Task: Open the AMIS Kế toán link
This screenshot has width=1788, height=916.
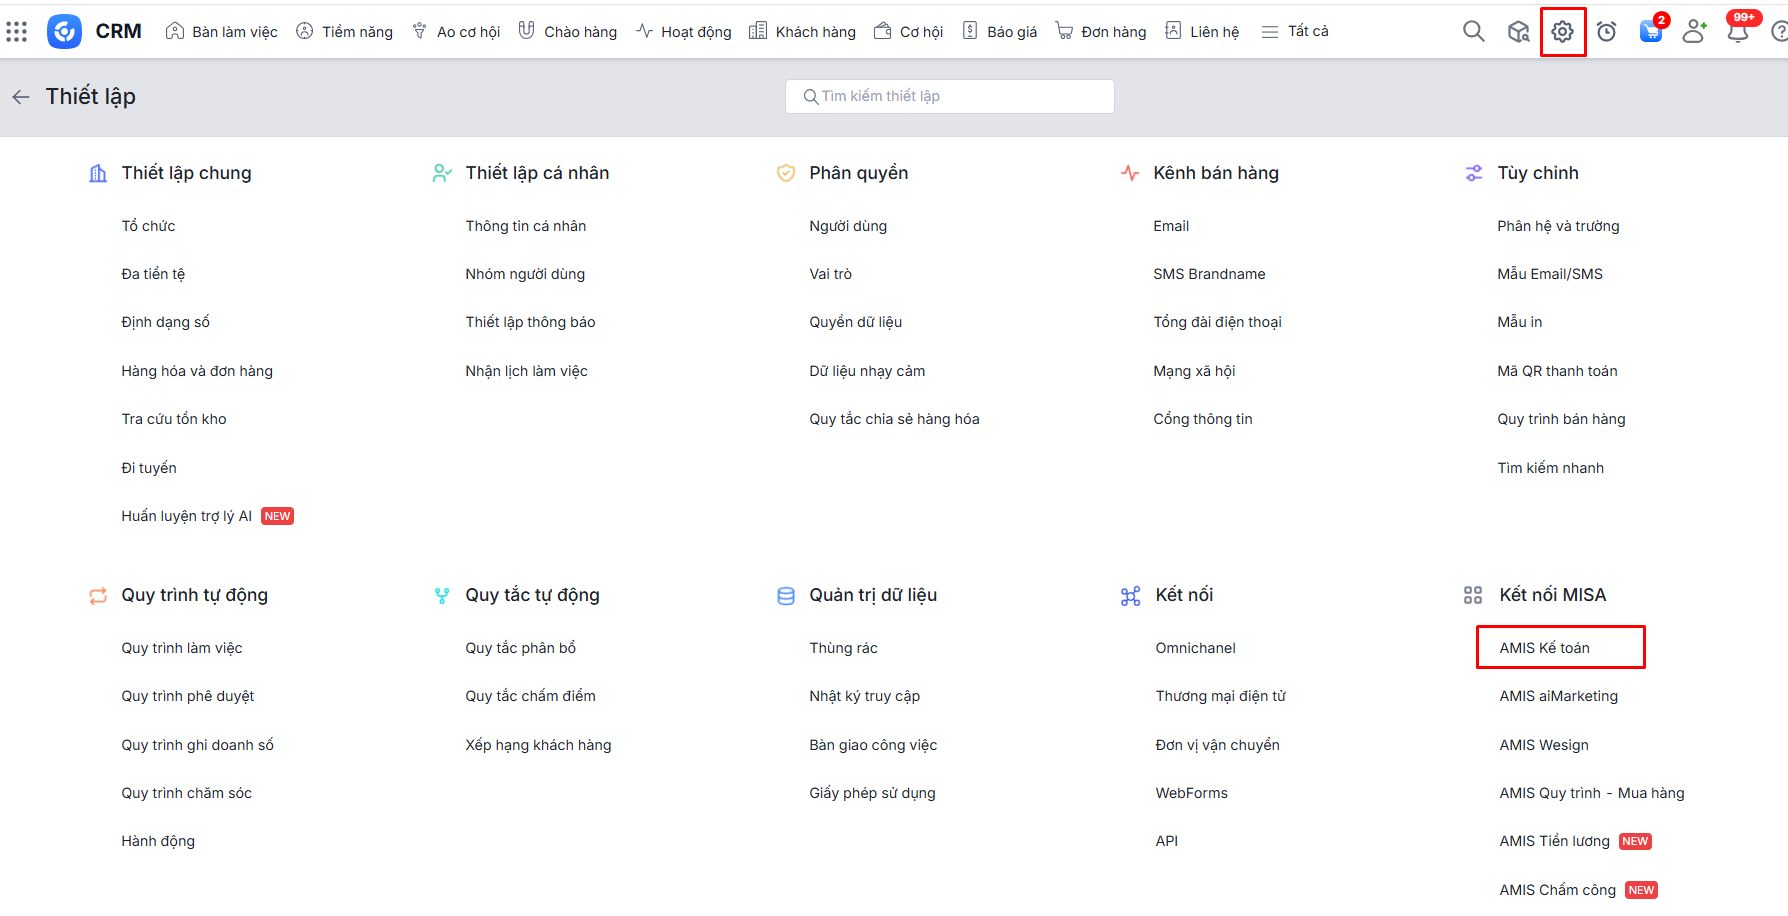Action: pos(1544,648)
